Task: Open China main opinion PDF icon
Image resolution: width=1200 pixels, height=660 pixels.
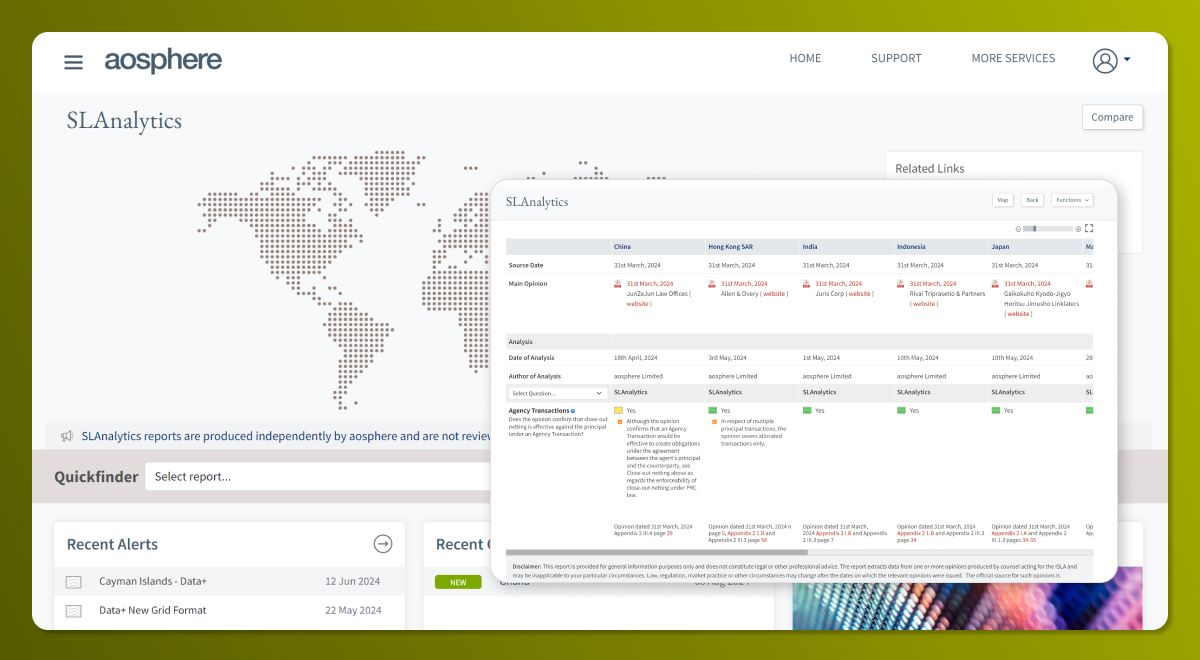Action: click(x=618, y=284)
